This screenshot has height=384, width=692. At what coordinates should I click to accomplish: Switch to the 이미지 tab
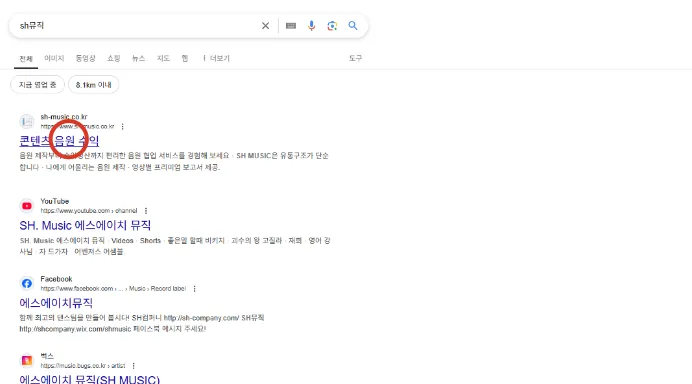point(54,58)
